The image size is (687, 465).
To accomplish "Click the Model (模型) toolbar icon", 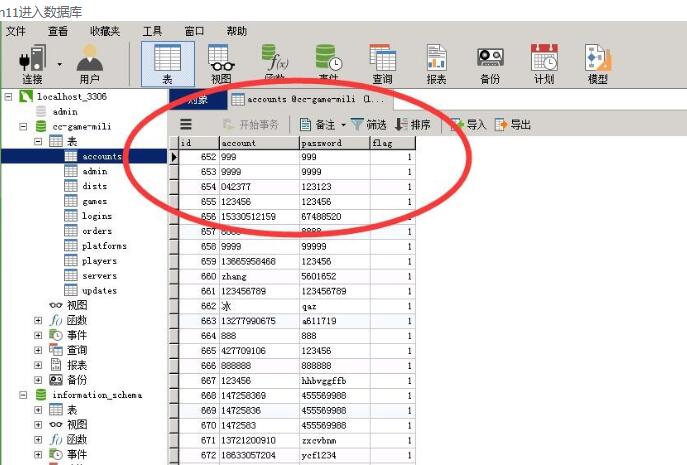I will click(597, 63).
